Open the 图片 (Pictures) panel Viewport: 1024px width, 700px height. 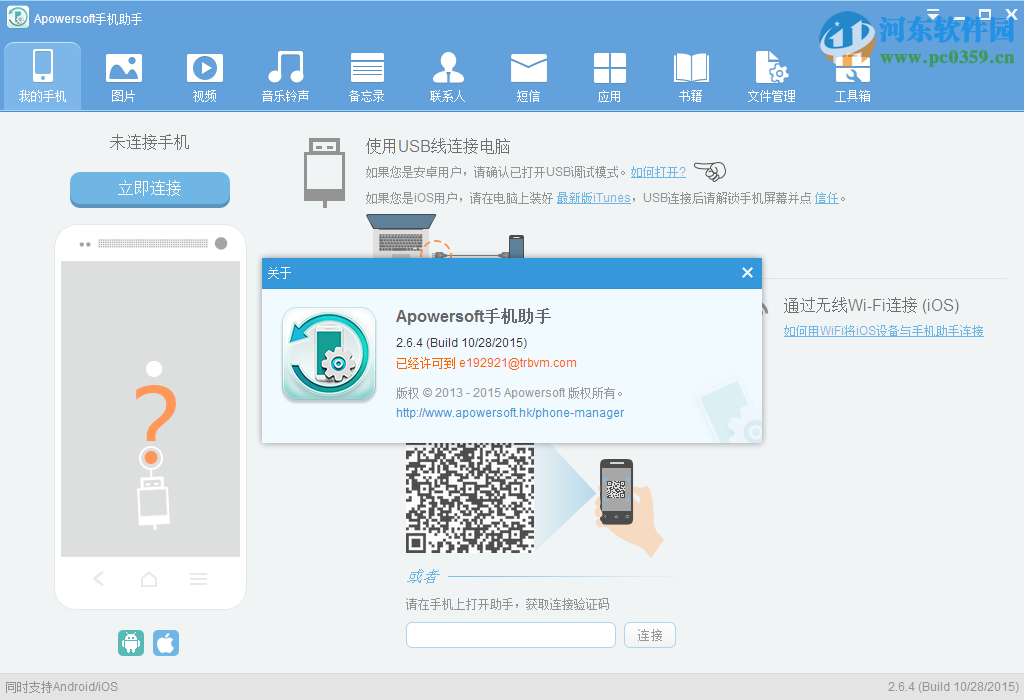click(124, 75)
